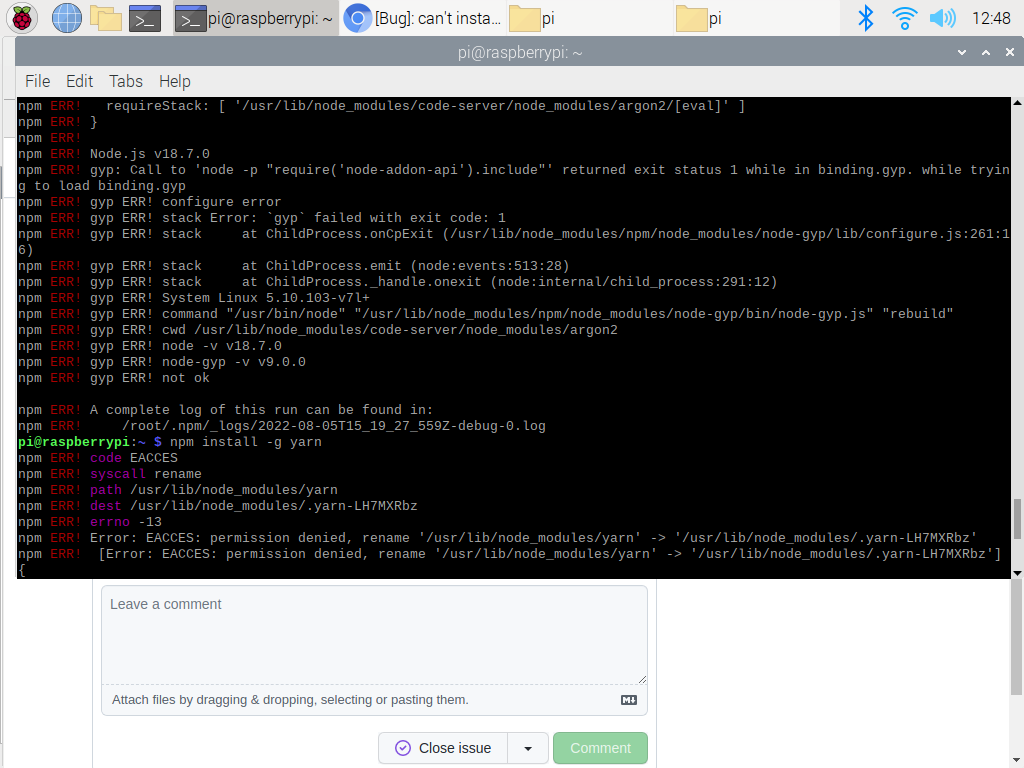Click 'path /usr/lib/node_modules/yarn' line
1024x768 pixels.
click(x=214, y=490)
